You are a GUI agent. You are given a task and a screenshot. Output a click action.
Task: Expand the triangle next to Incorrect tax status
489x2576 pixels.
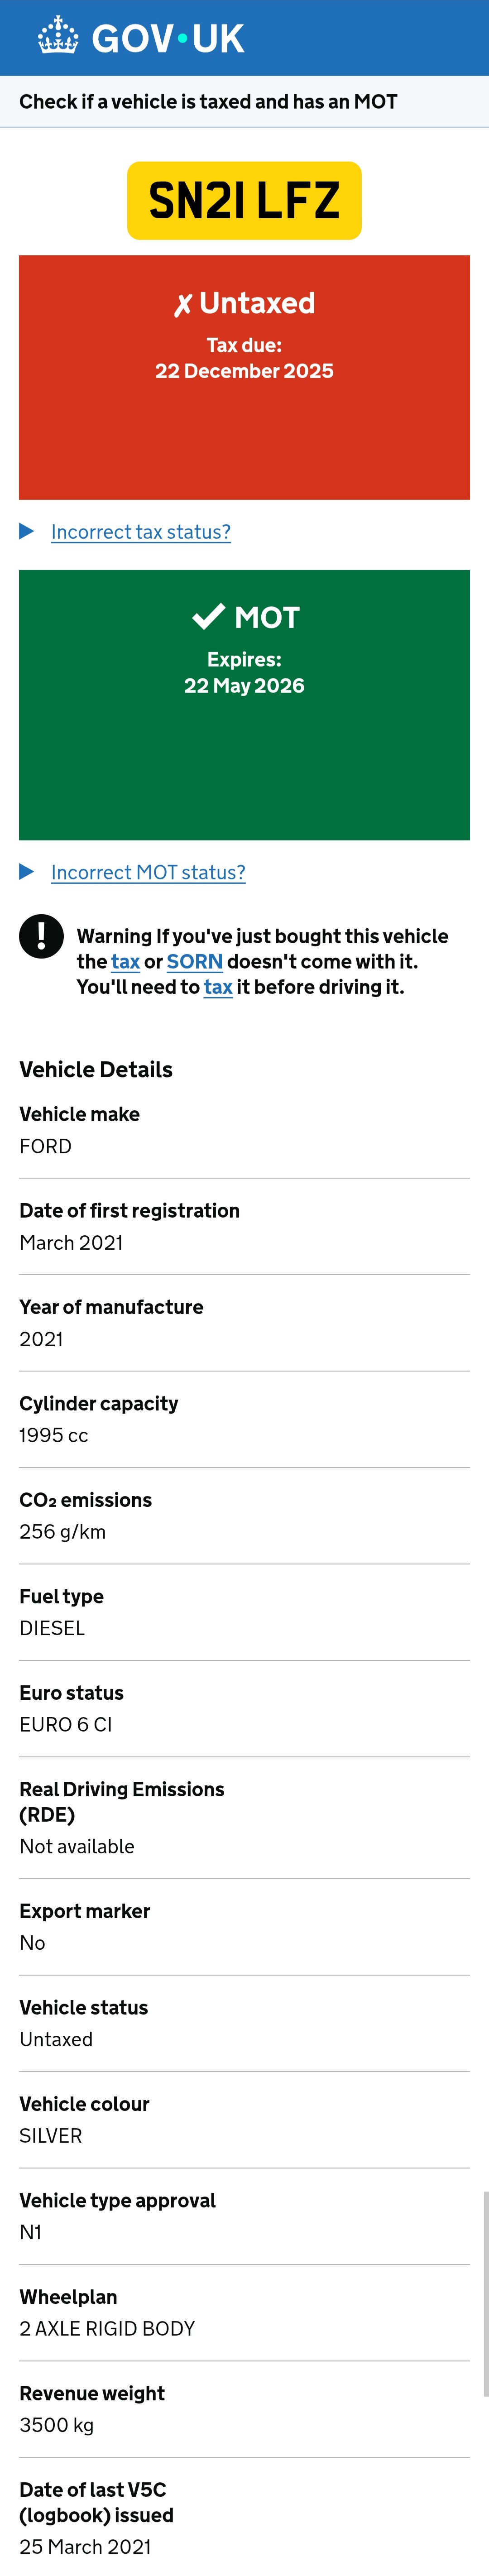point(27,531)
